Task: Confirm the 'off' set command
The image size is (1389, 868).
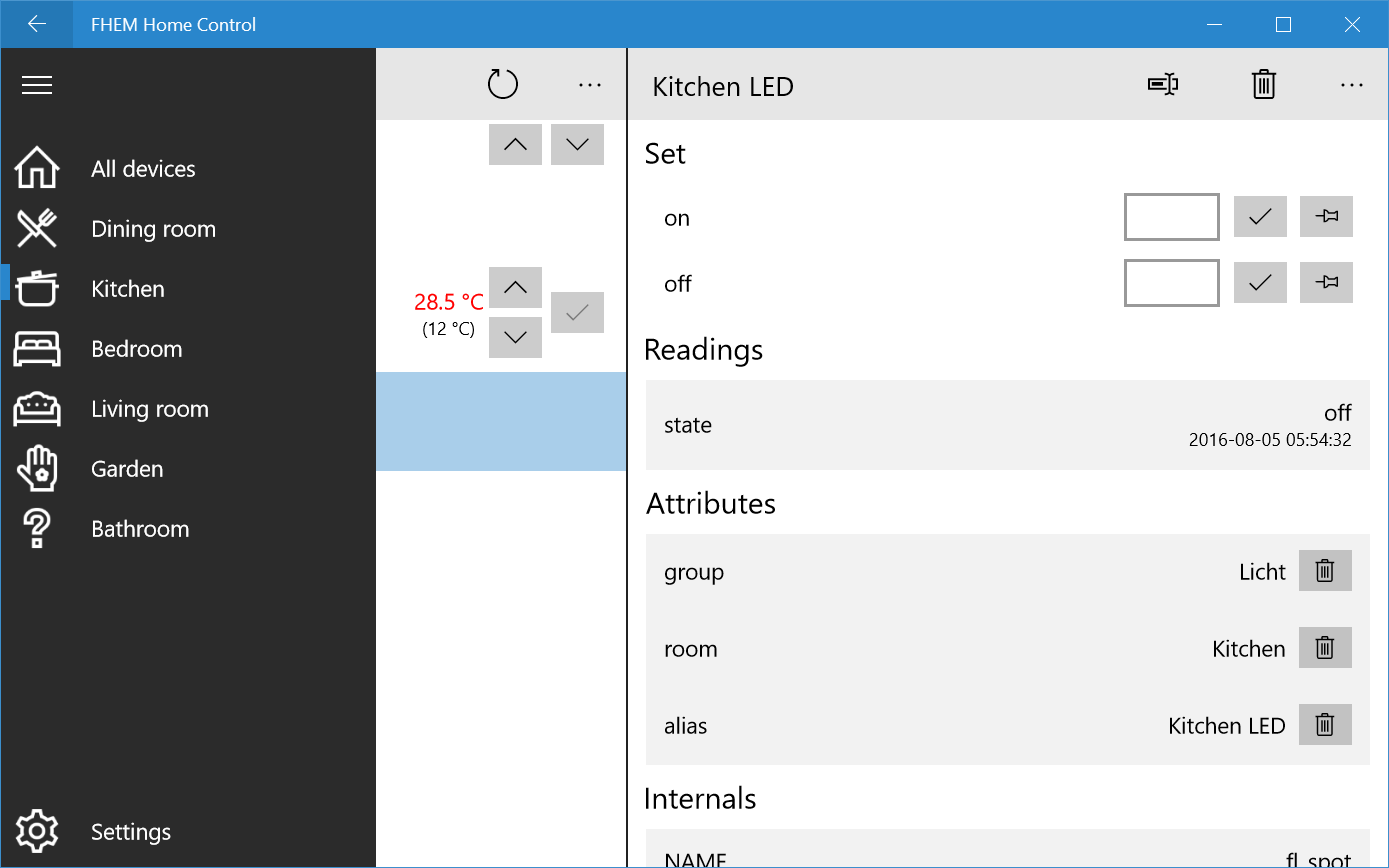Action: [x=1260, y=282]
